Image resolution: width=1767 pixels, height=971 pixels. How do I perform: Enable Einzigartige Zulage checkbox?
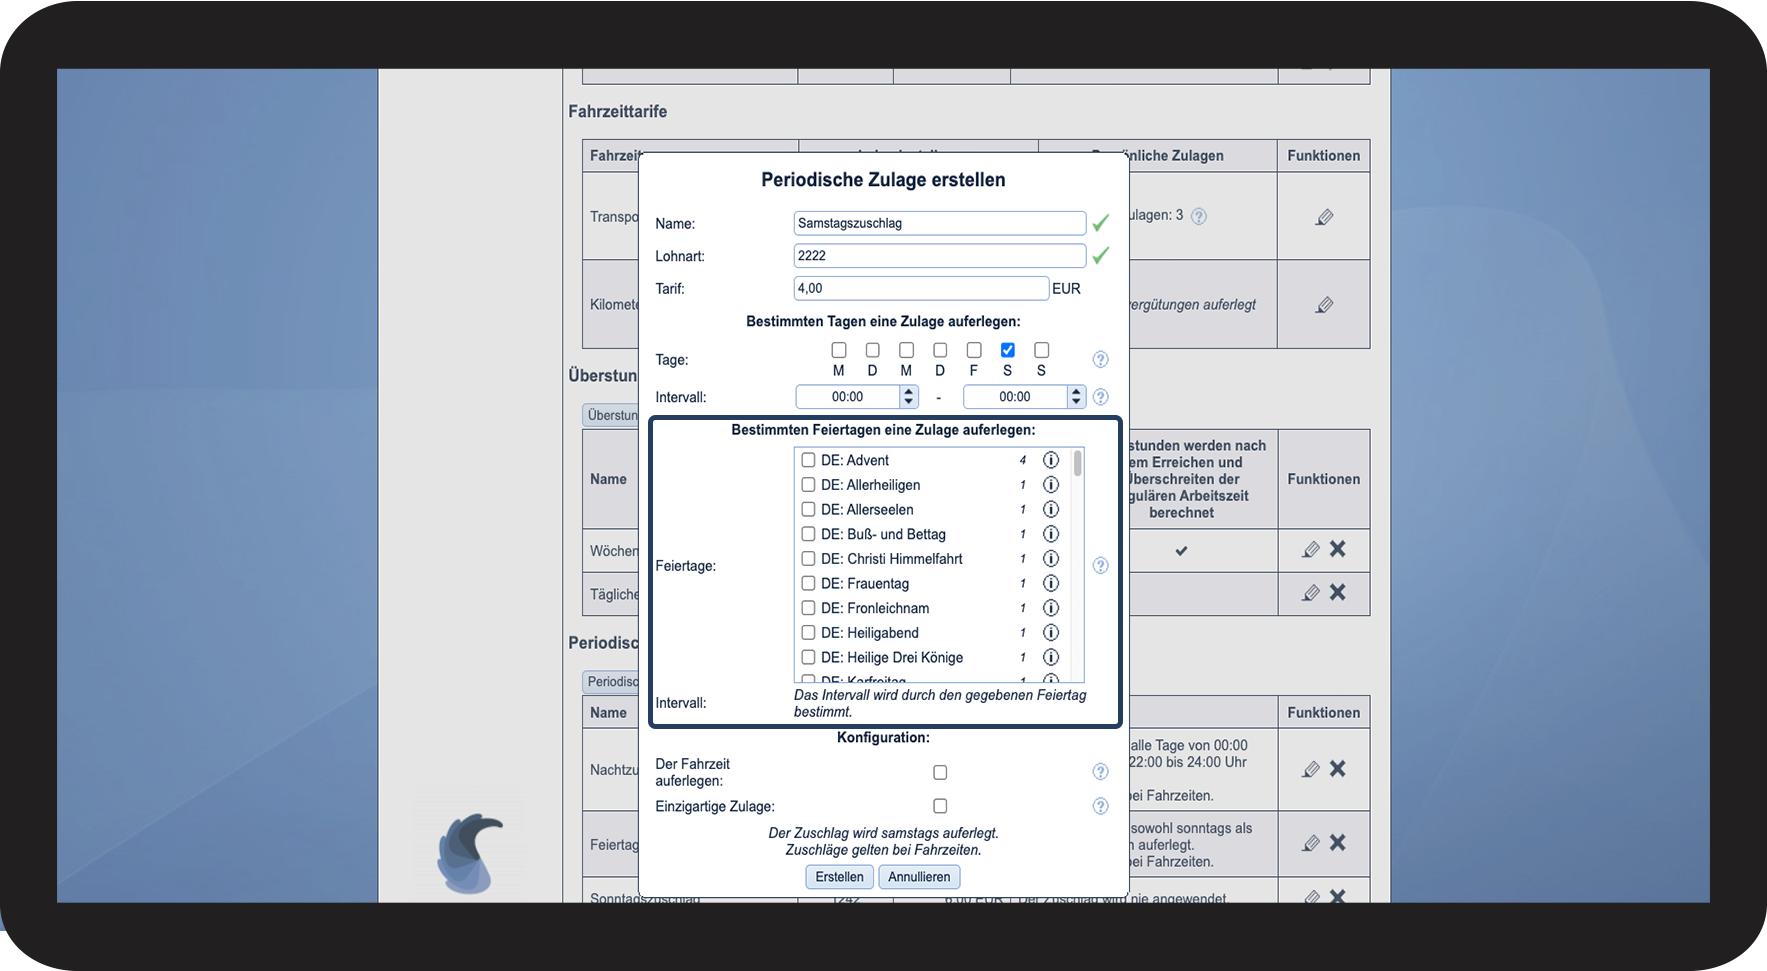point(940,806)
